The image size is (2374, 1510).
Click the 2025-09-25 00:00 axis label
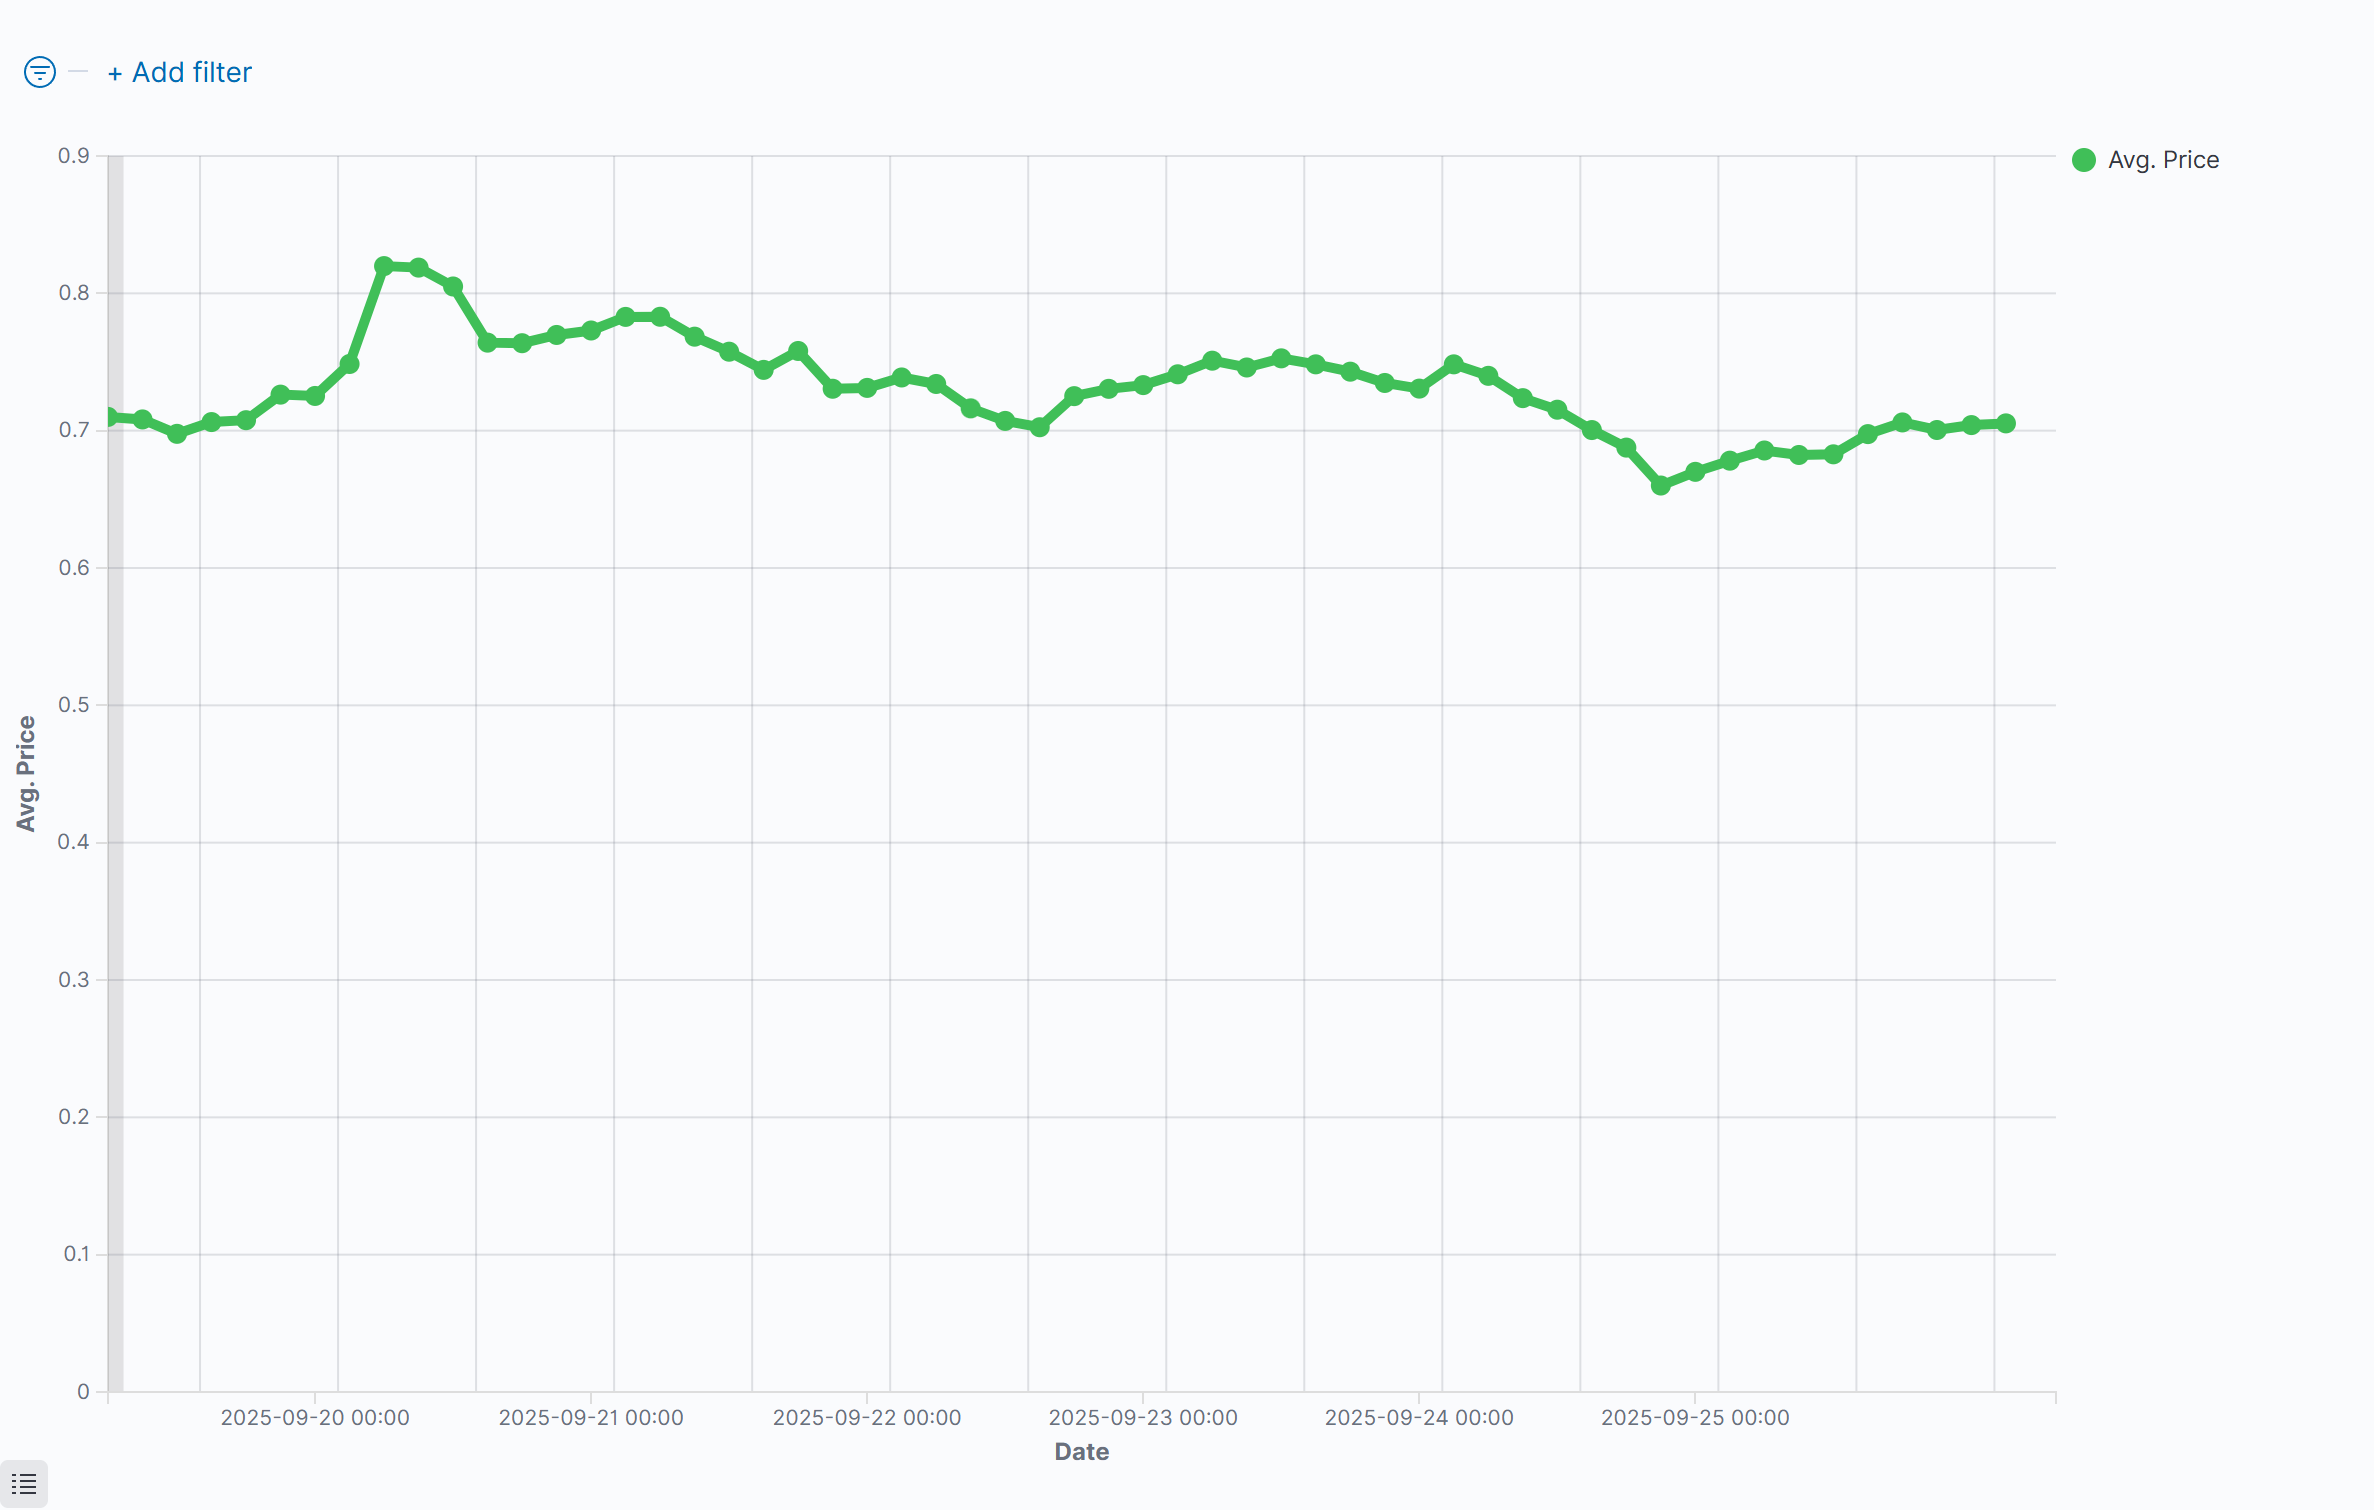pos(1695,1418)
